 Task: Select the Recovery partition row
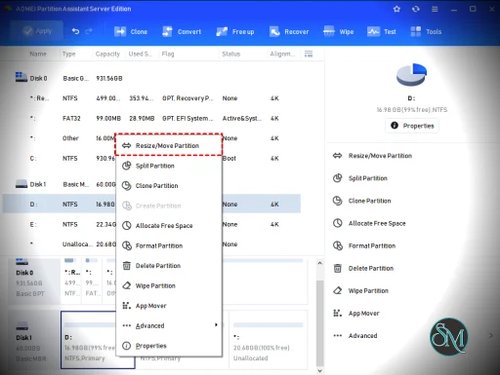click(152, 98)
